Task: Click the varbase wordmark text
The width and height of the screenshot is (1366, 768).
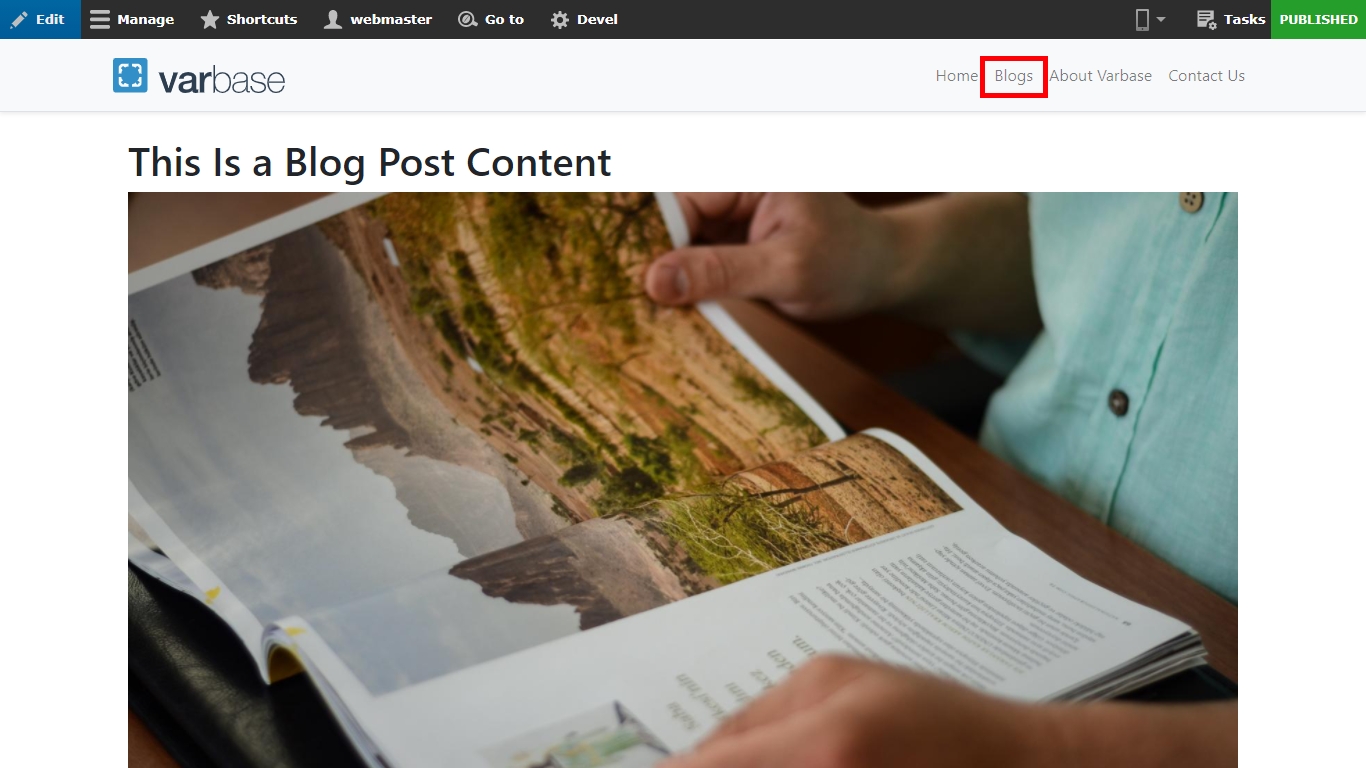Action: click(x=222, y=80)
